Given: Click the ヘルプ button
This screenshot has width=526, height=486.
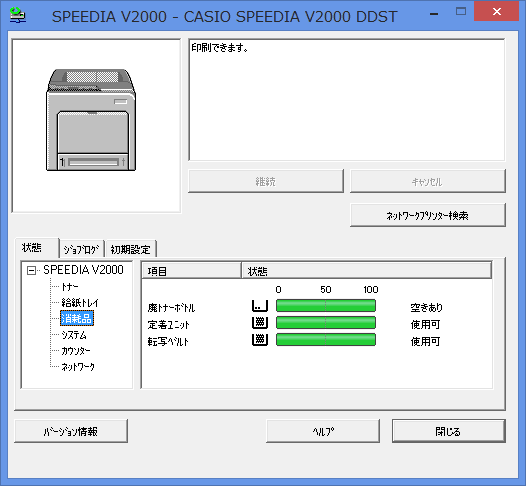Looking at the screenshot, I should (323, 431).
